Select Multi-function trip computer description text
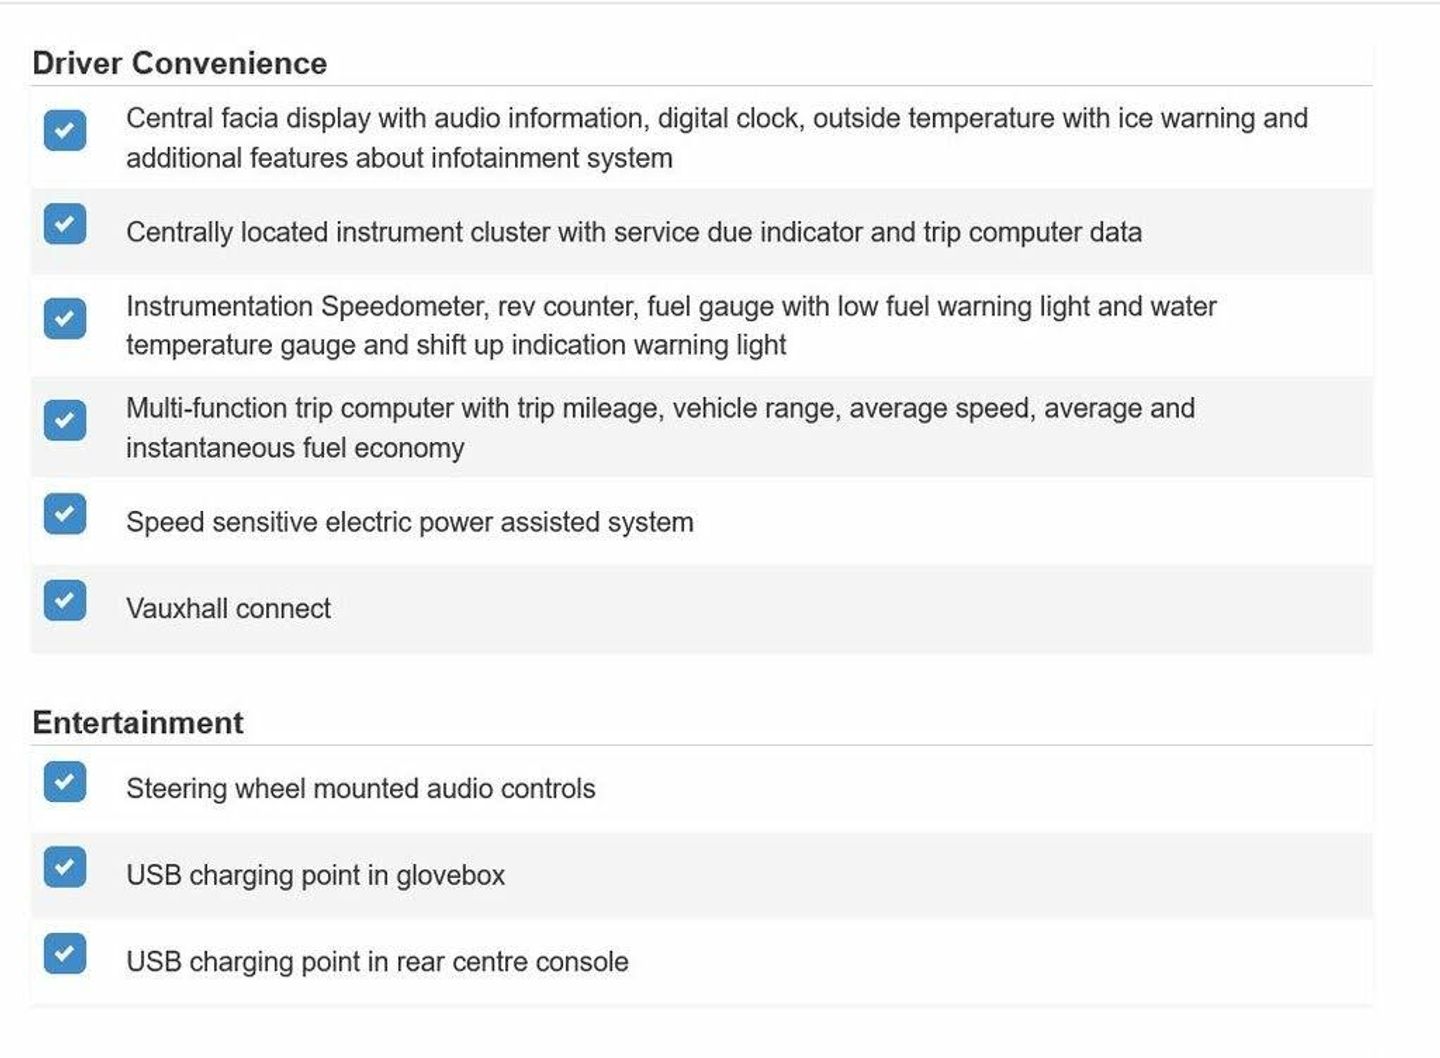The height and width of the screenshot is (1058, 1440). [x=661, y=428]
